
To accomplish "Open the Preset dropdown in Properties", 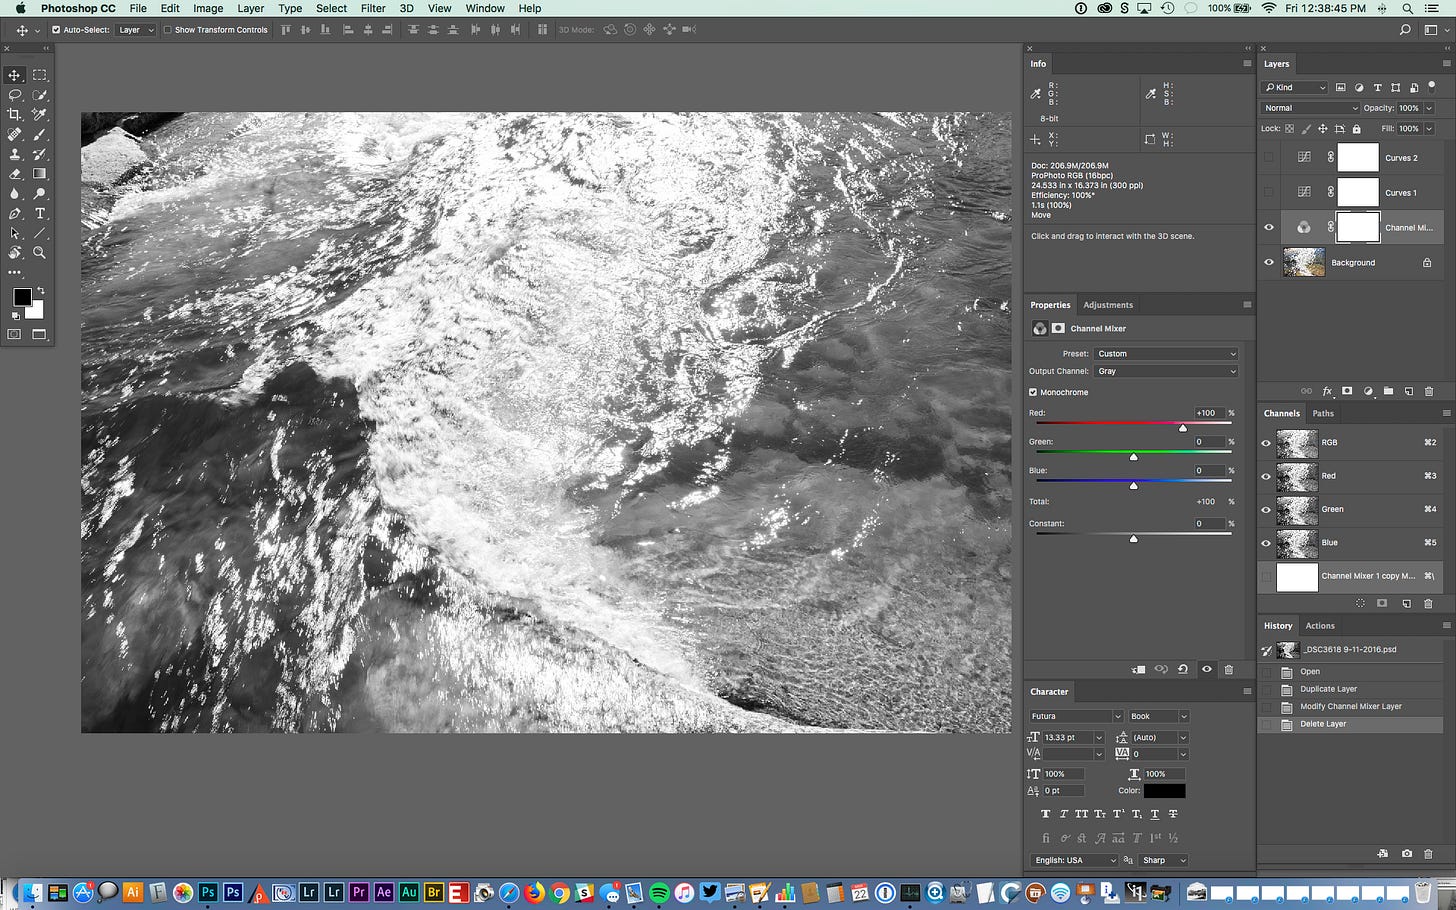I will tap(1166, 354).
